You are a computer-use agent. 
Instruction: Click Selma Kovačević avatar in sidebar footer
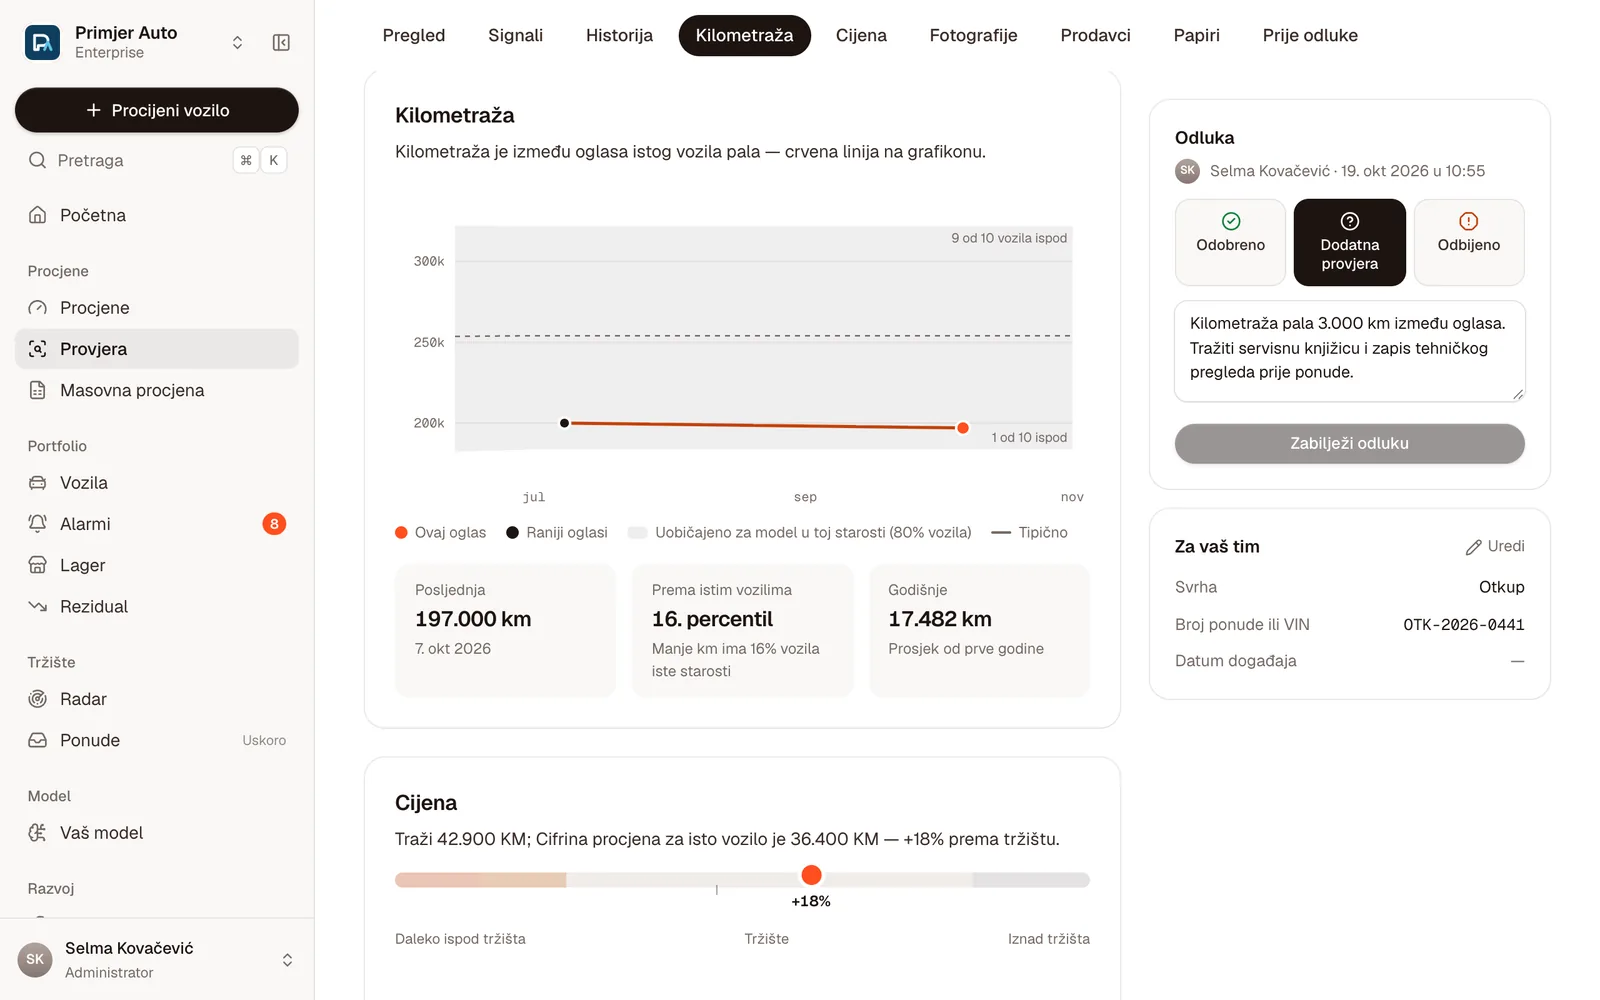coord(35,960)
